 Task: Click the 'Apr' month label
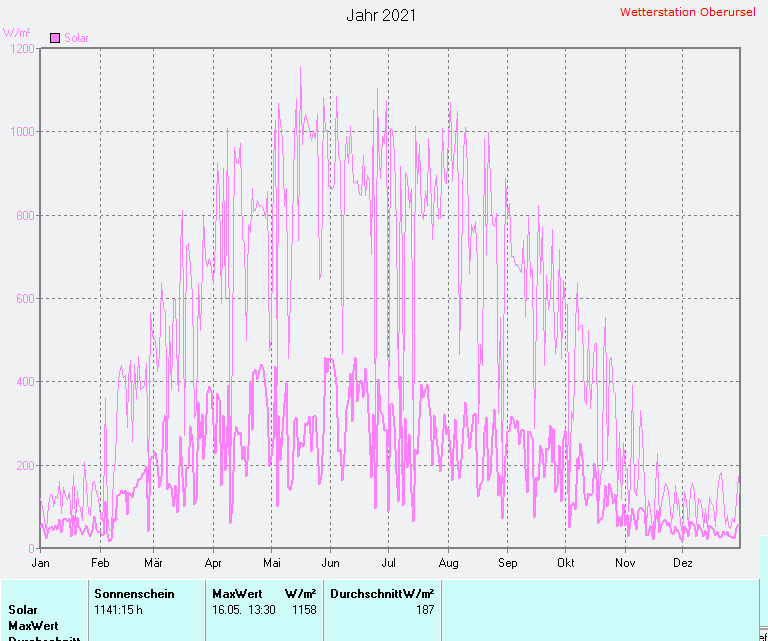(213, 563)
